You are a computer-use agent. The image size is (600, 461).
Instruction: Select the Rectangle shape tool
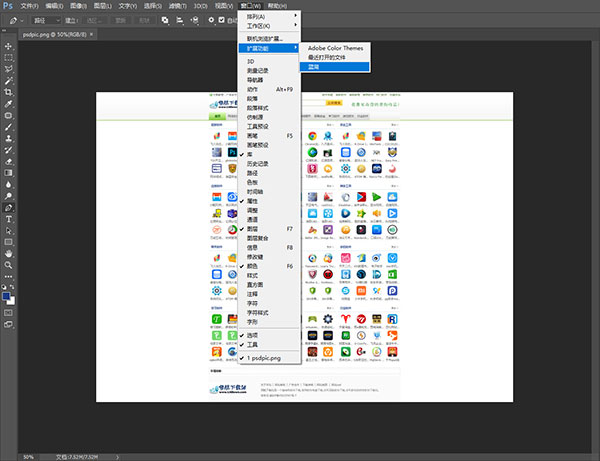point(8,242)
